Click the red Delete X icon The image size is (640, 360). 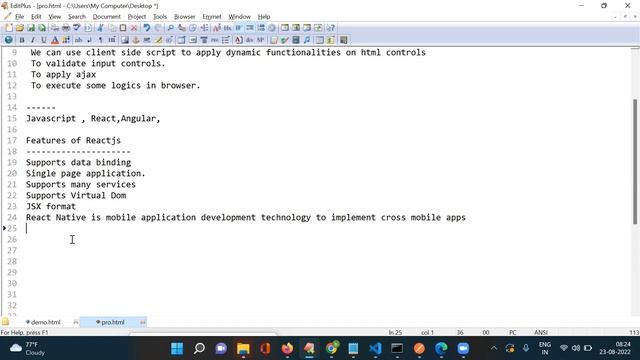[134, 28]
